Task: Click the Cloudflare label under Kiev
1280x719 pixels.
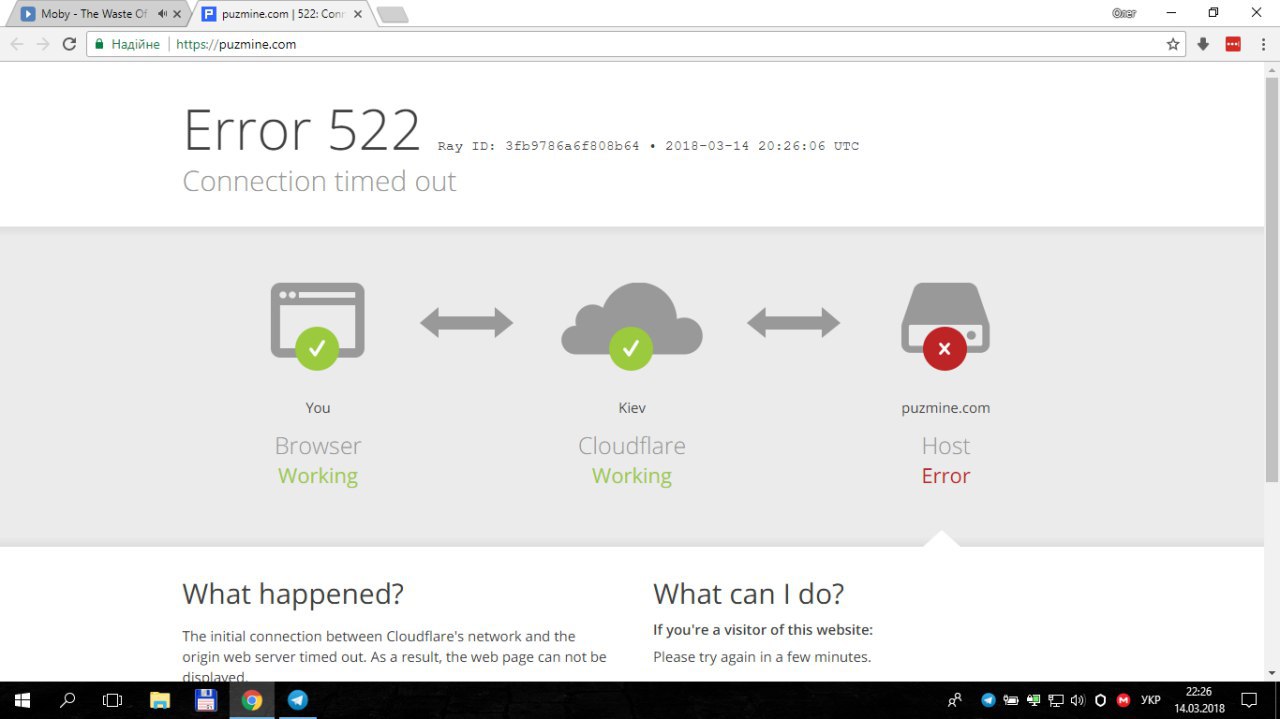Action: pos(632,446)
